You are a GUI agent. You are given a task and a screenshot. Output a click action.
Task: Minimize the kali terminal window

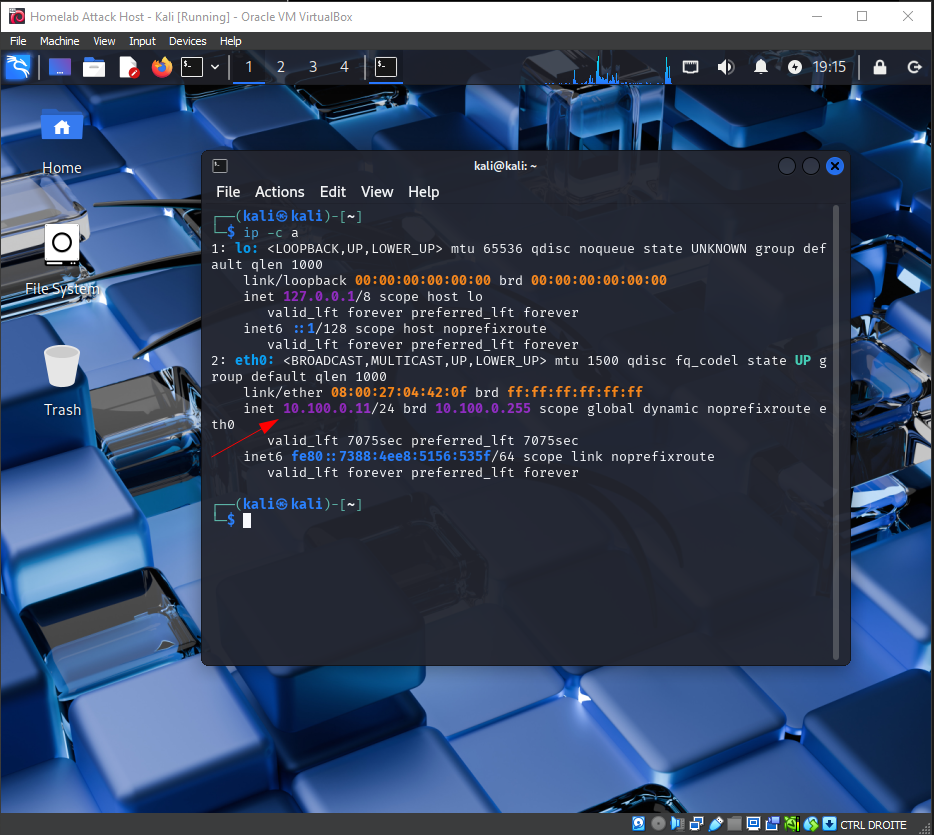(787, 166)
